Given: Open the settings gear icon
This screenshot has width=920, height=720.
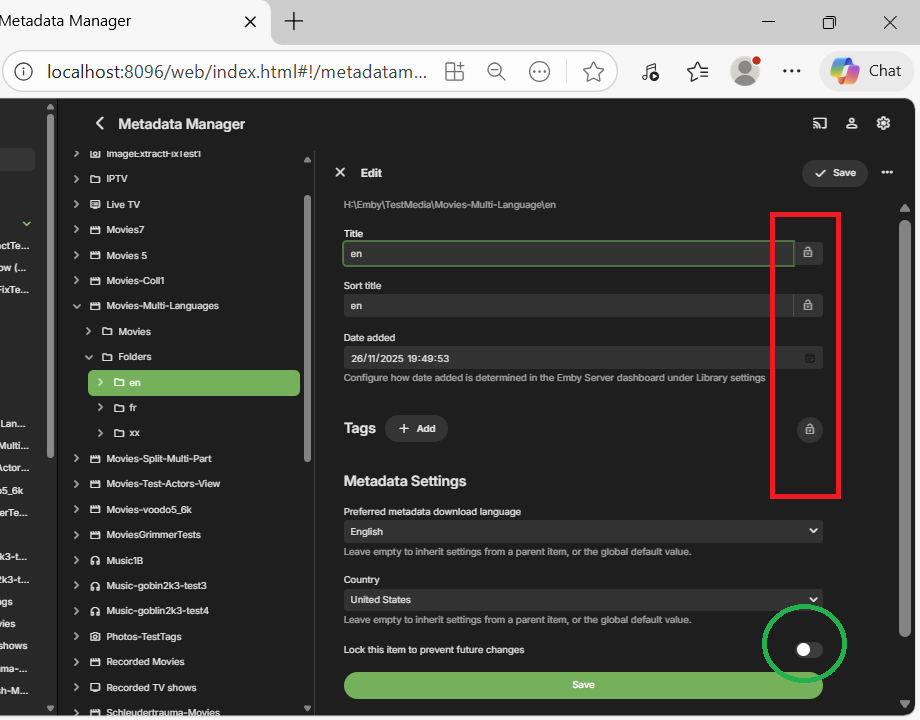Looking at the screenshot, I should [883, 123].
